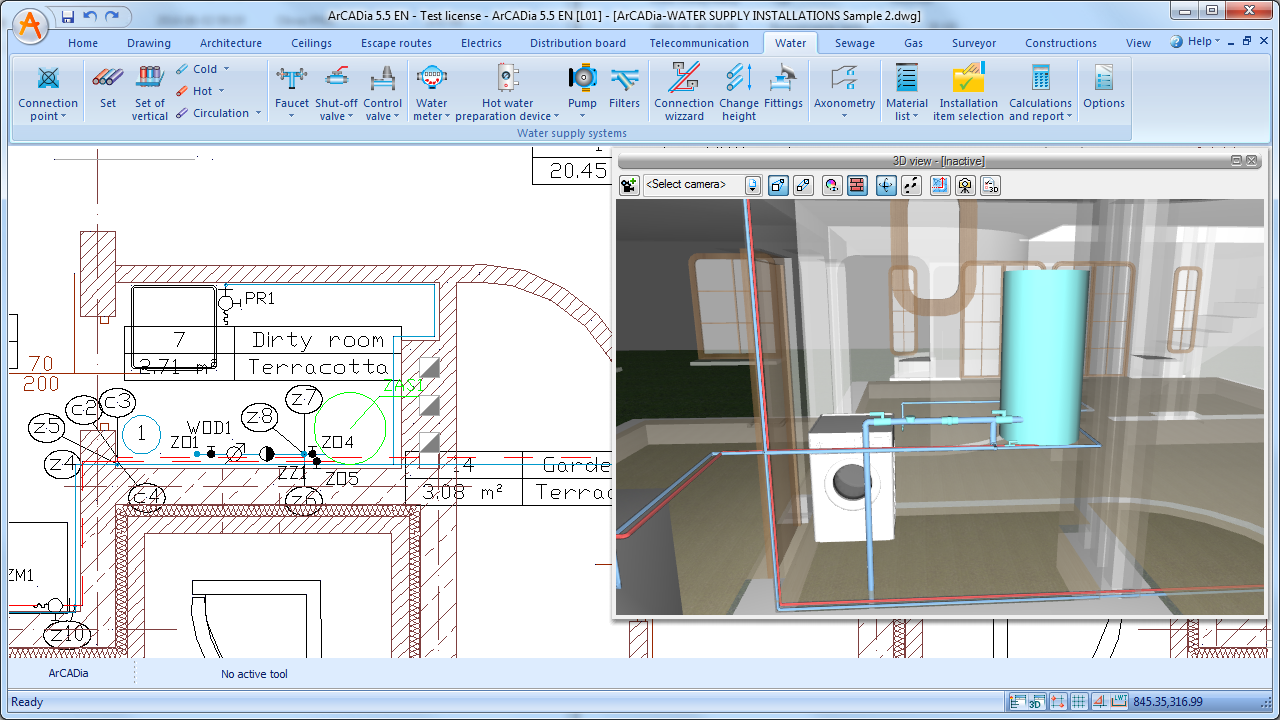Open the Select camera dropdown
1280x720 pixels.
pos(752,185)
